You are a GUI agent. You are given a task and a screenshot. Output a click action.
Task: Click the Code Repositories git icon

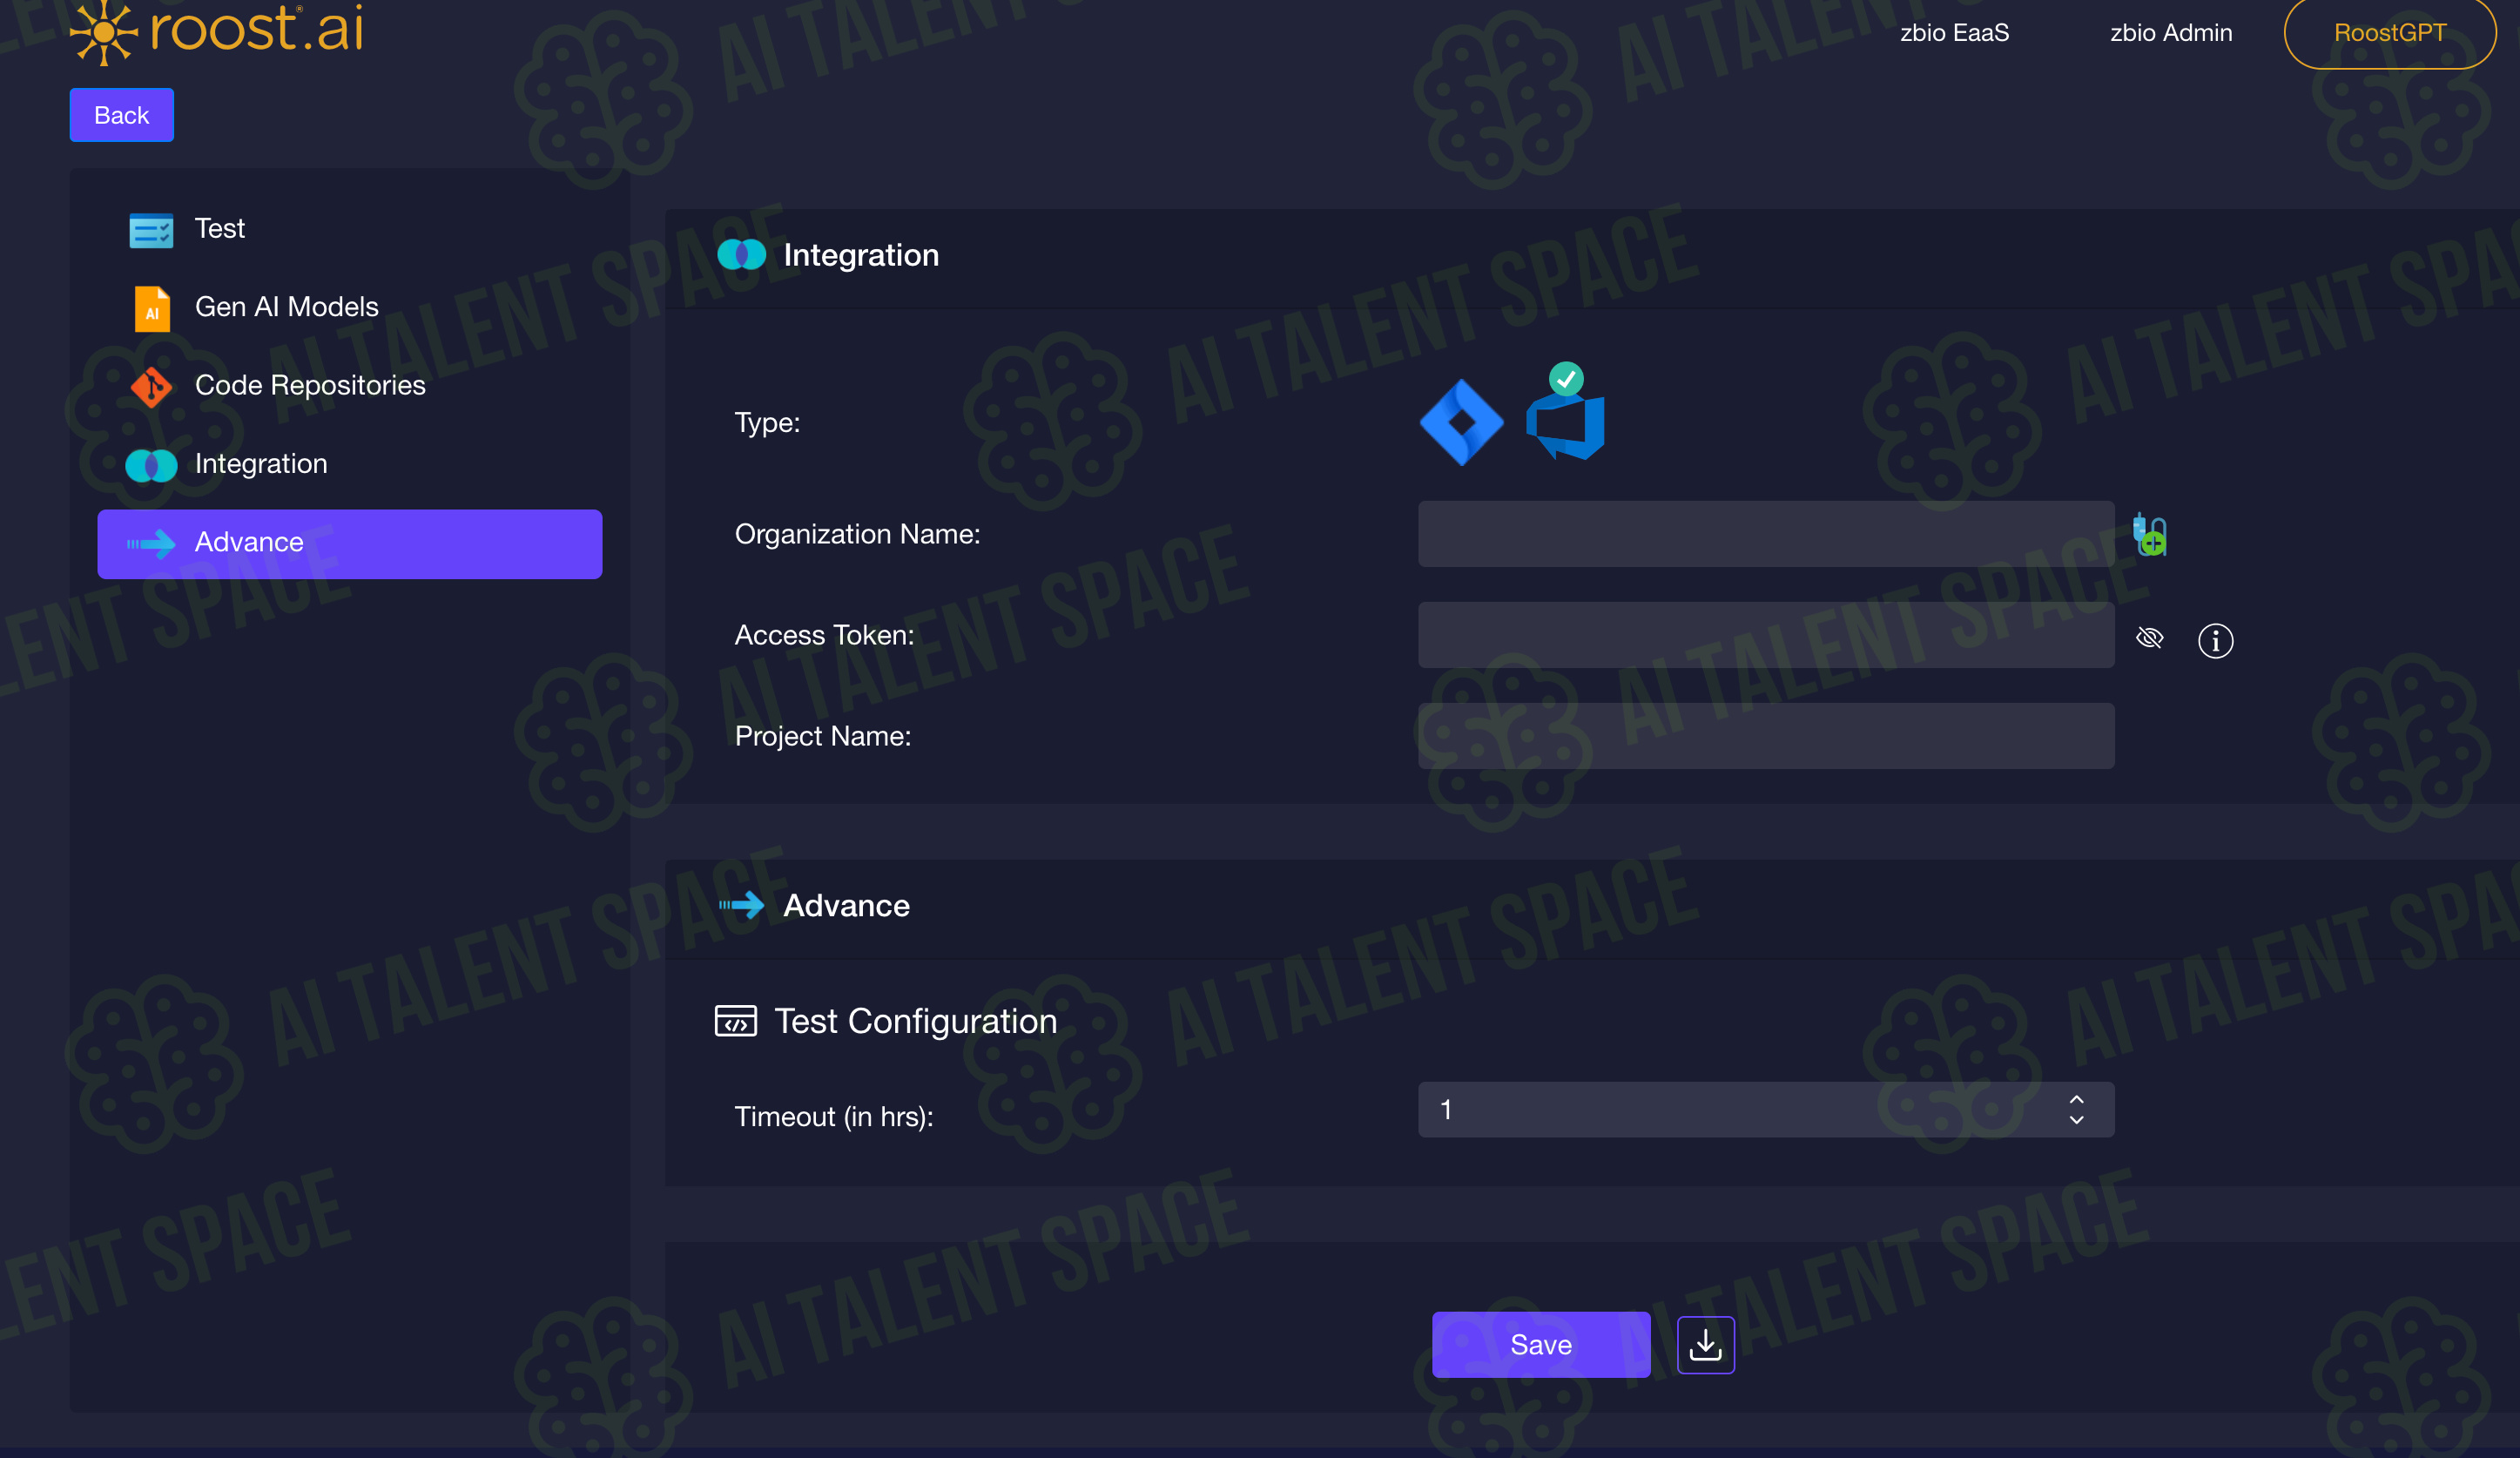click(151, 387)
